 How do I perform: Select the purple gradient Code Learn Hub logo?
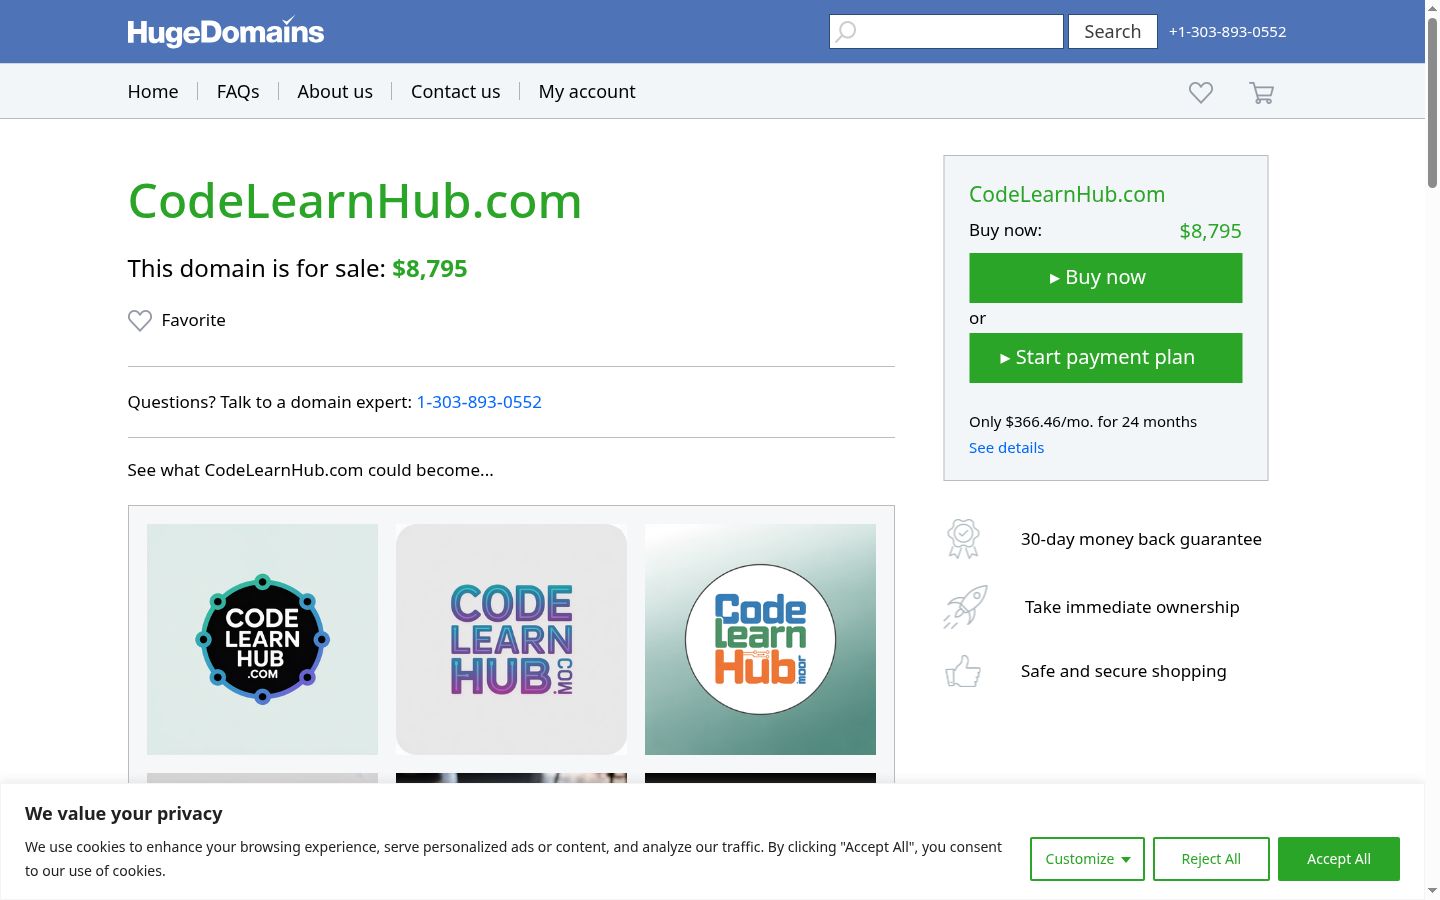[x=511, y=639]
